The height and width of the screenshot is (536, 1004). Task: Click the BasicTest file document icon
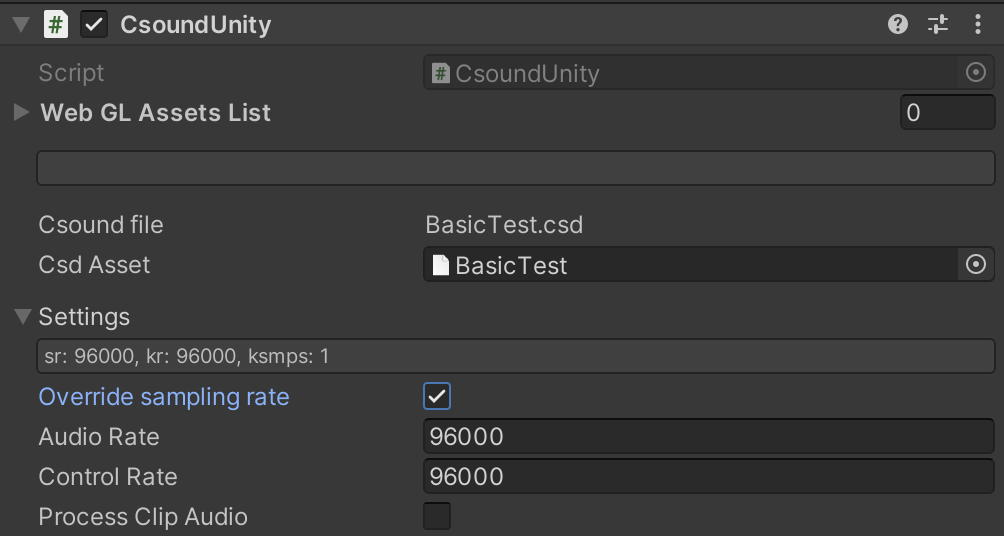[441, 265]
